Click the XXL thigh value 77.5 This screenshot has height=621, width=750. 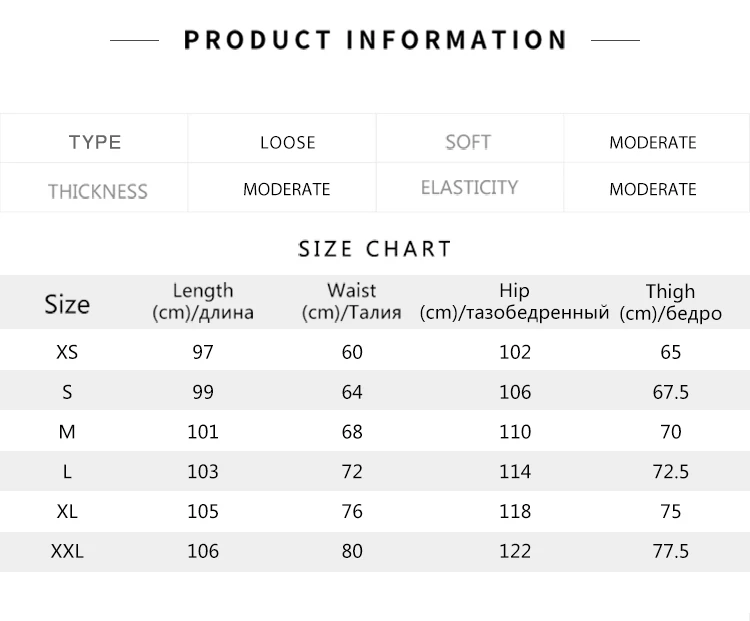pyautogui.click(x=671, y=552)
